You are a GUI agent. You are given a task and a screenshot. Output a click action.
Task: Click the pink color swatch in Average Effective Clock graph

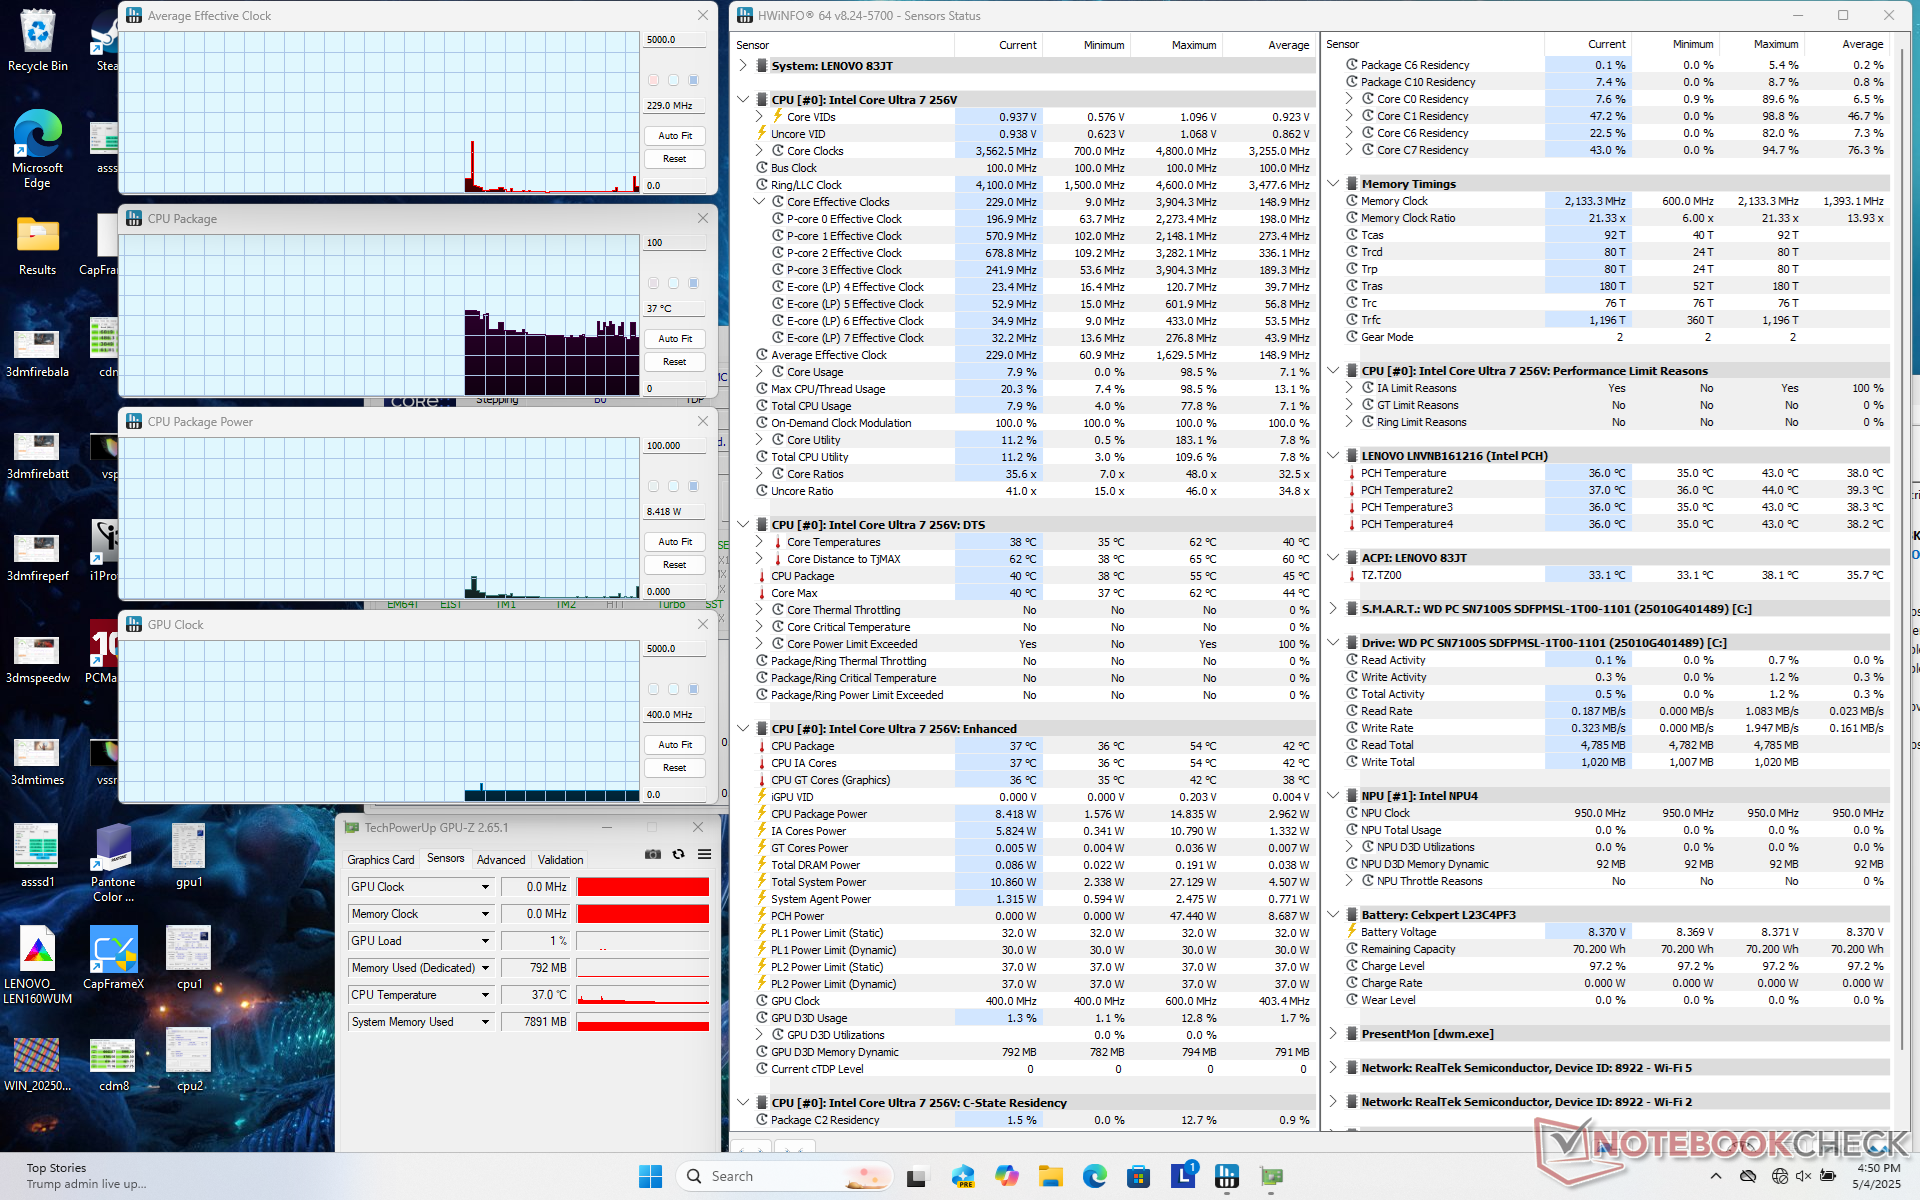click(653, 80)
